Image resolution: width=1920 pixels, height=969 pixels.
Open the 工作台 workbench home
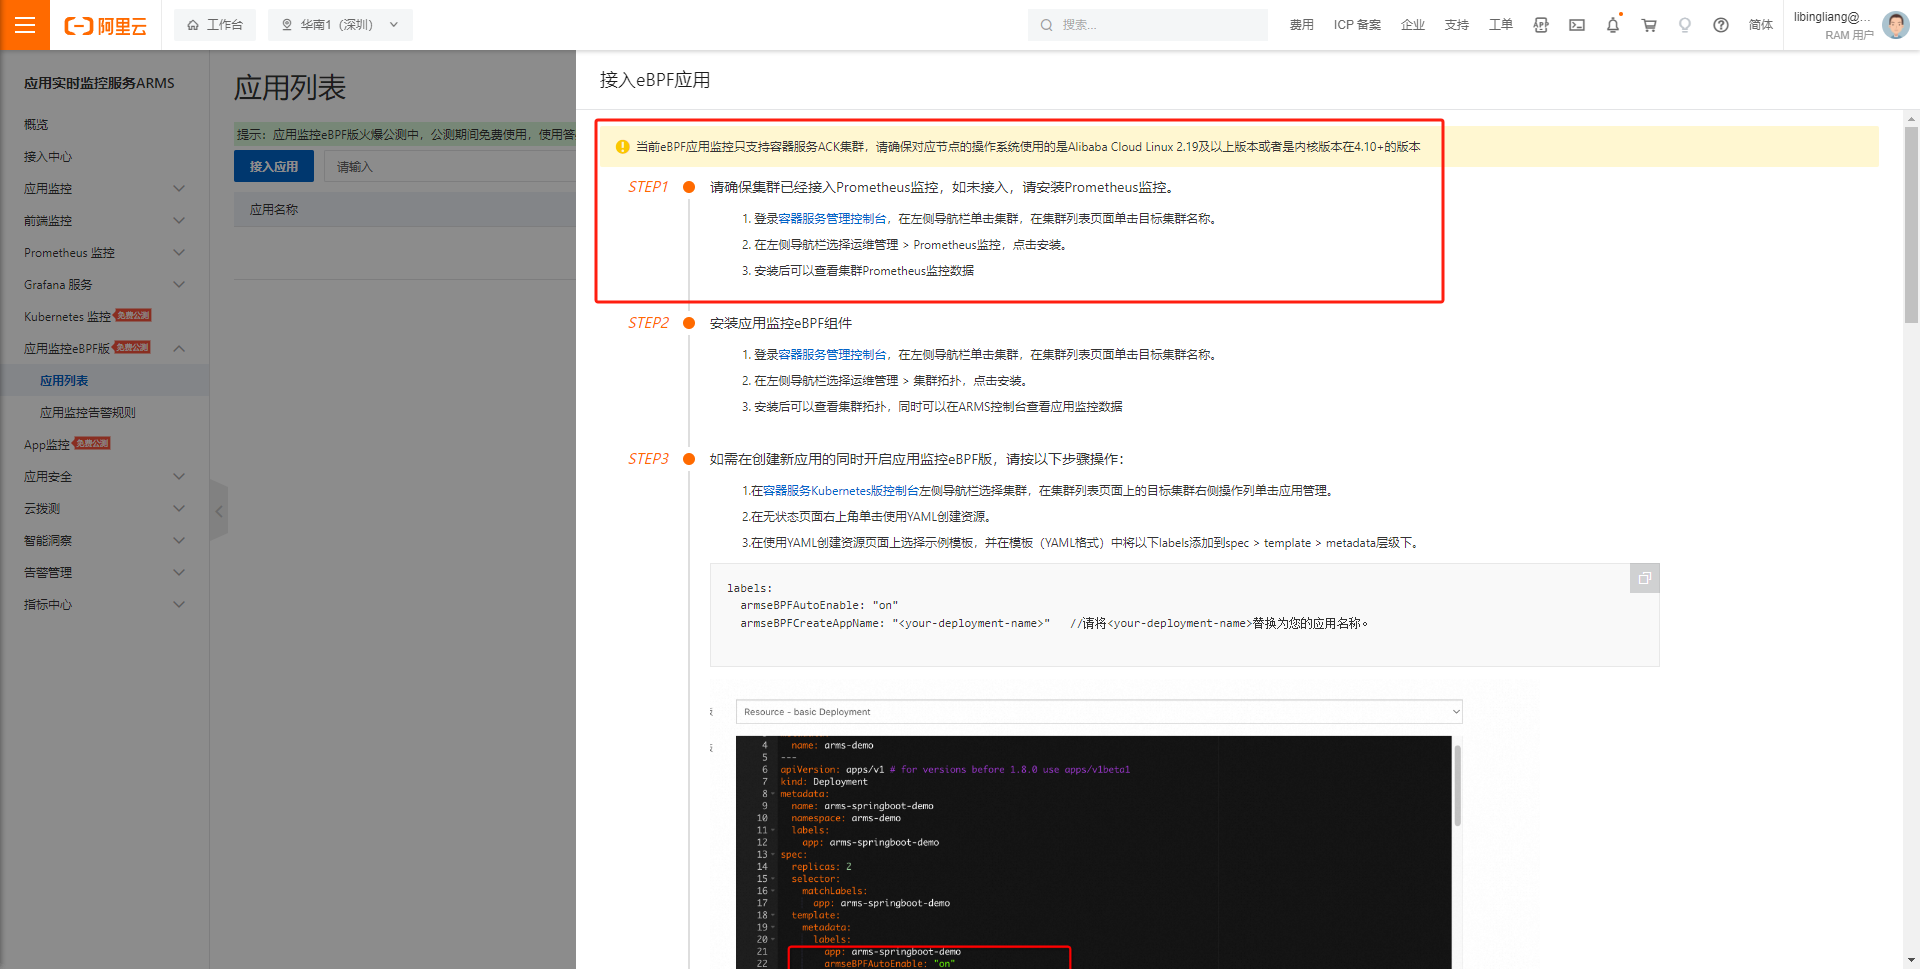[215, 25]
